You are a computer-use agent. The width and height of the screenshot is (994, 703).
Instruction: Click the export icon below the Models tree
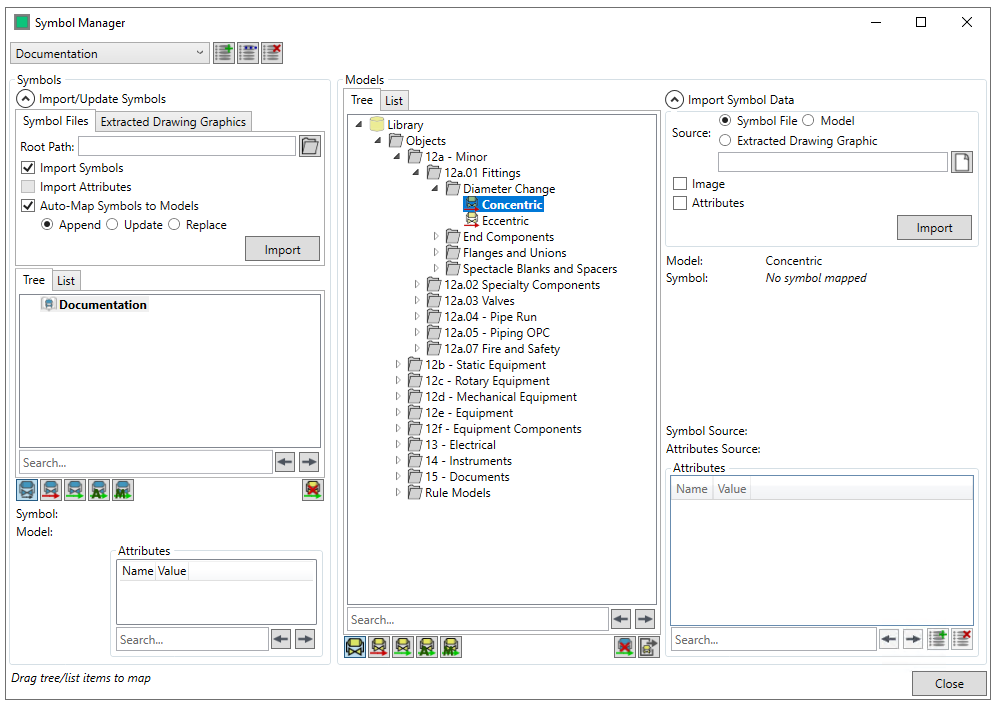pos(649,647)
